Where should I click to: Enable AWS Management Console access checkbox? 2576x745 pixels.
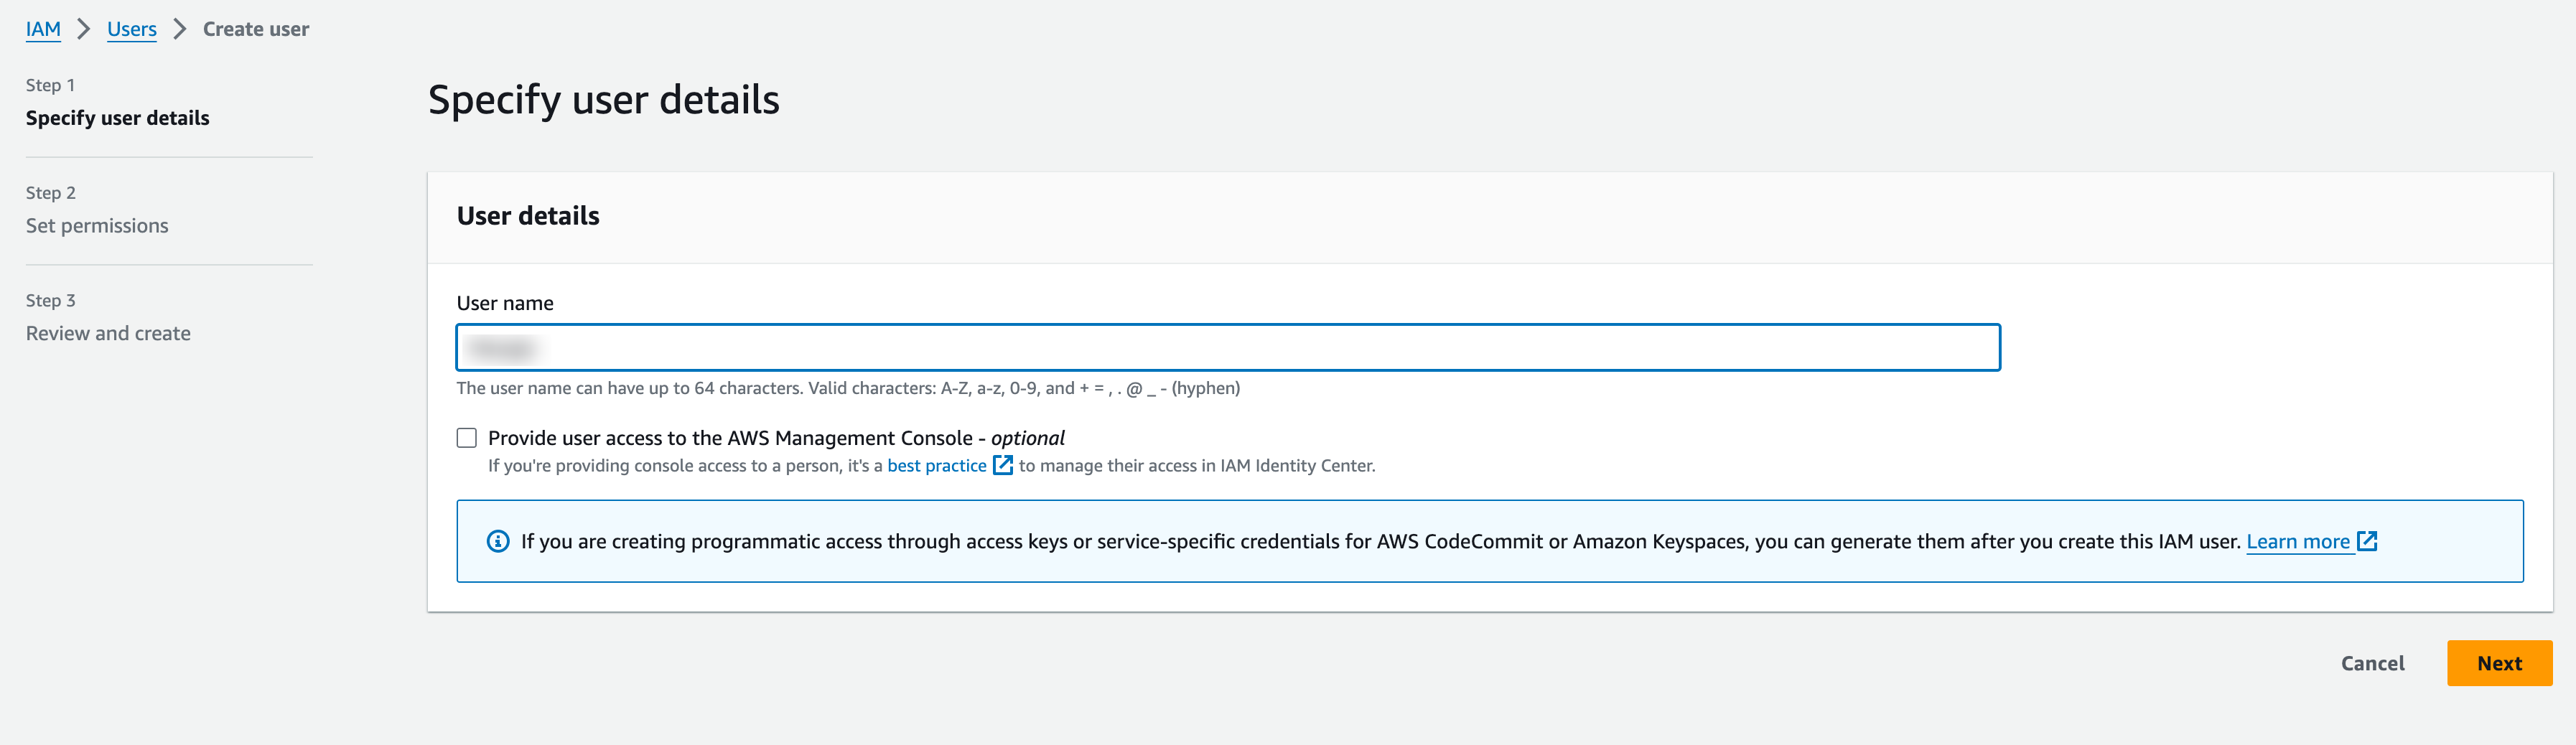pyautogui.click(x=466, y=438)
